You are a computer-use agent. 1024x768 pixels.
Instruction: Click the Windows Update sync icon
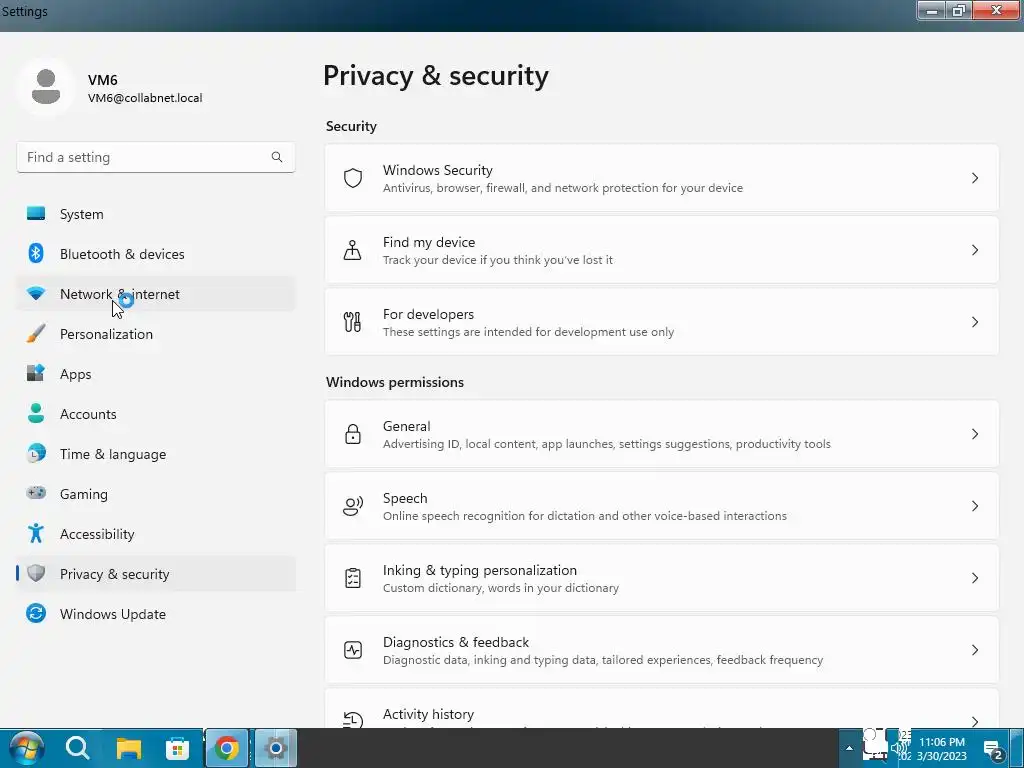[36, 613]
